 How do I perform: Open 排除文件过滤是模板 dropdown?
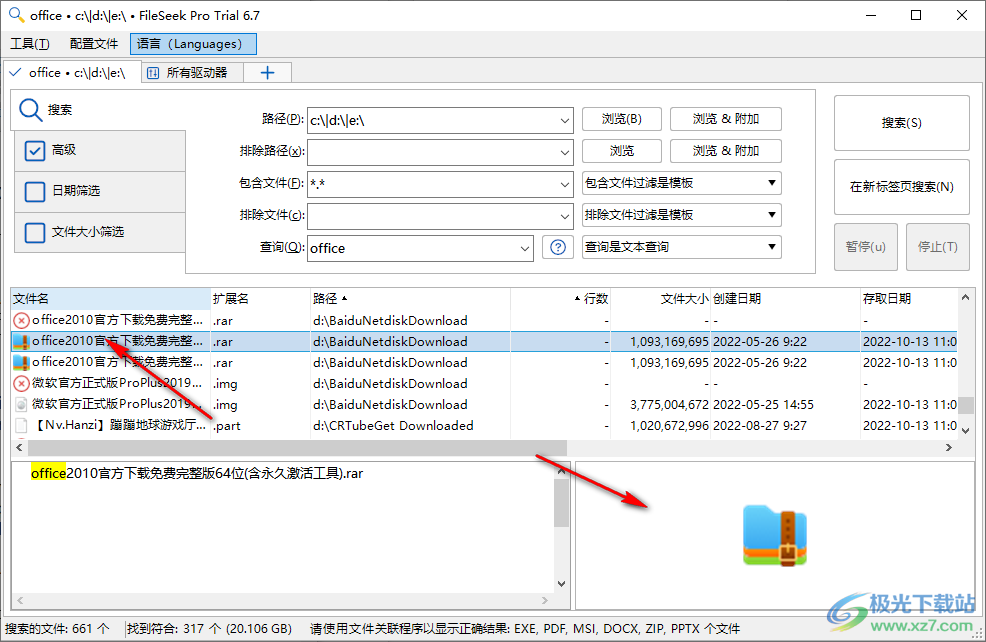[682, 215]
